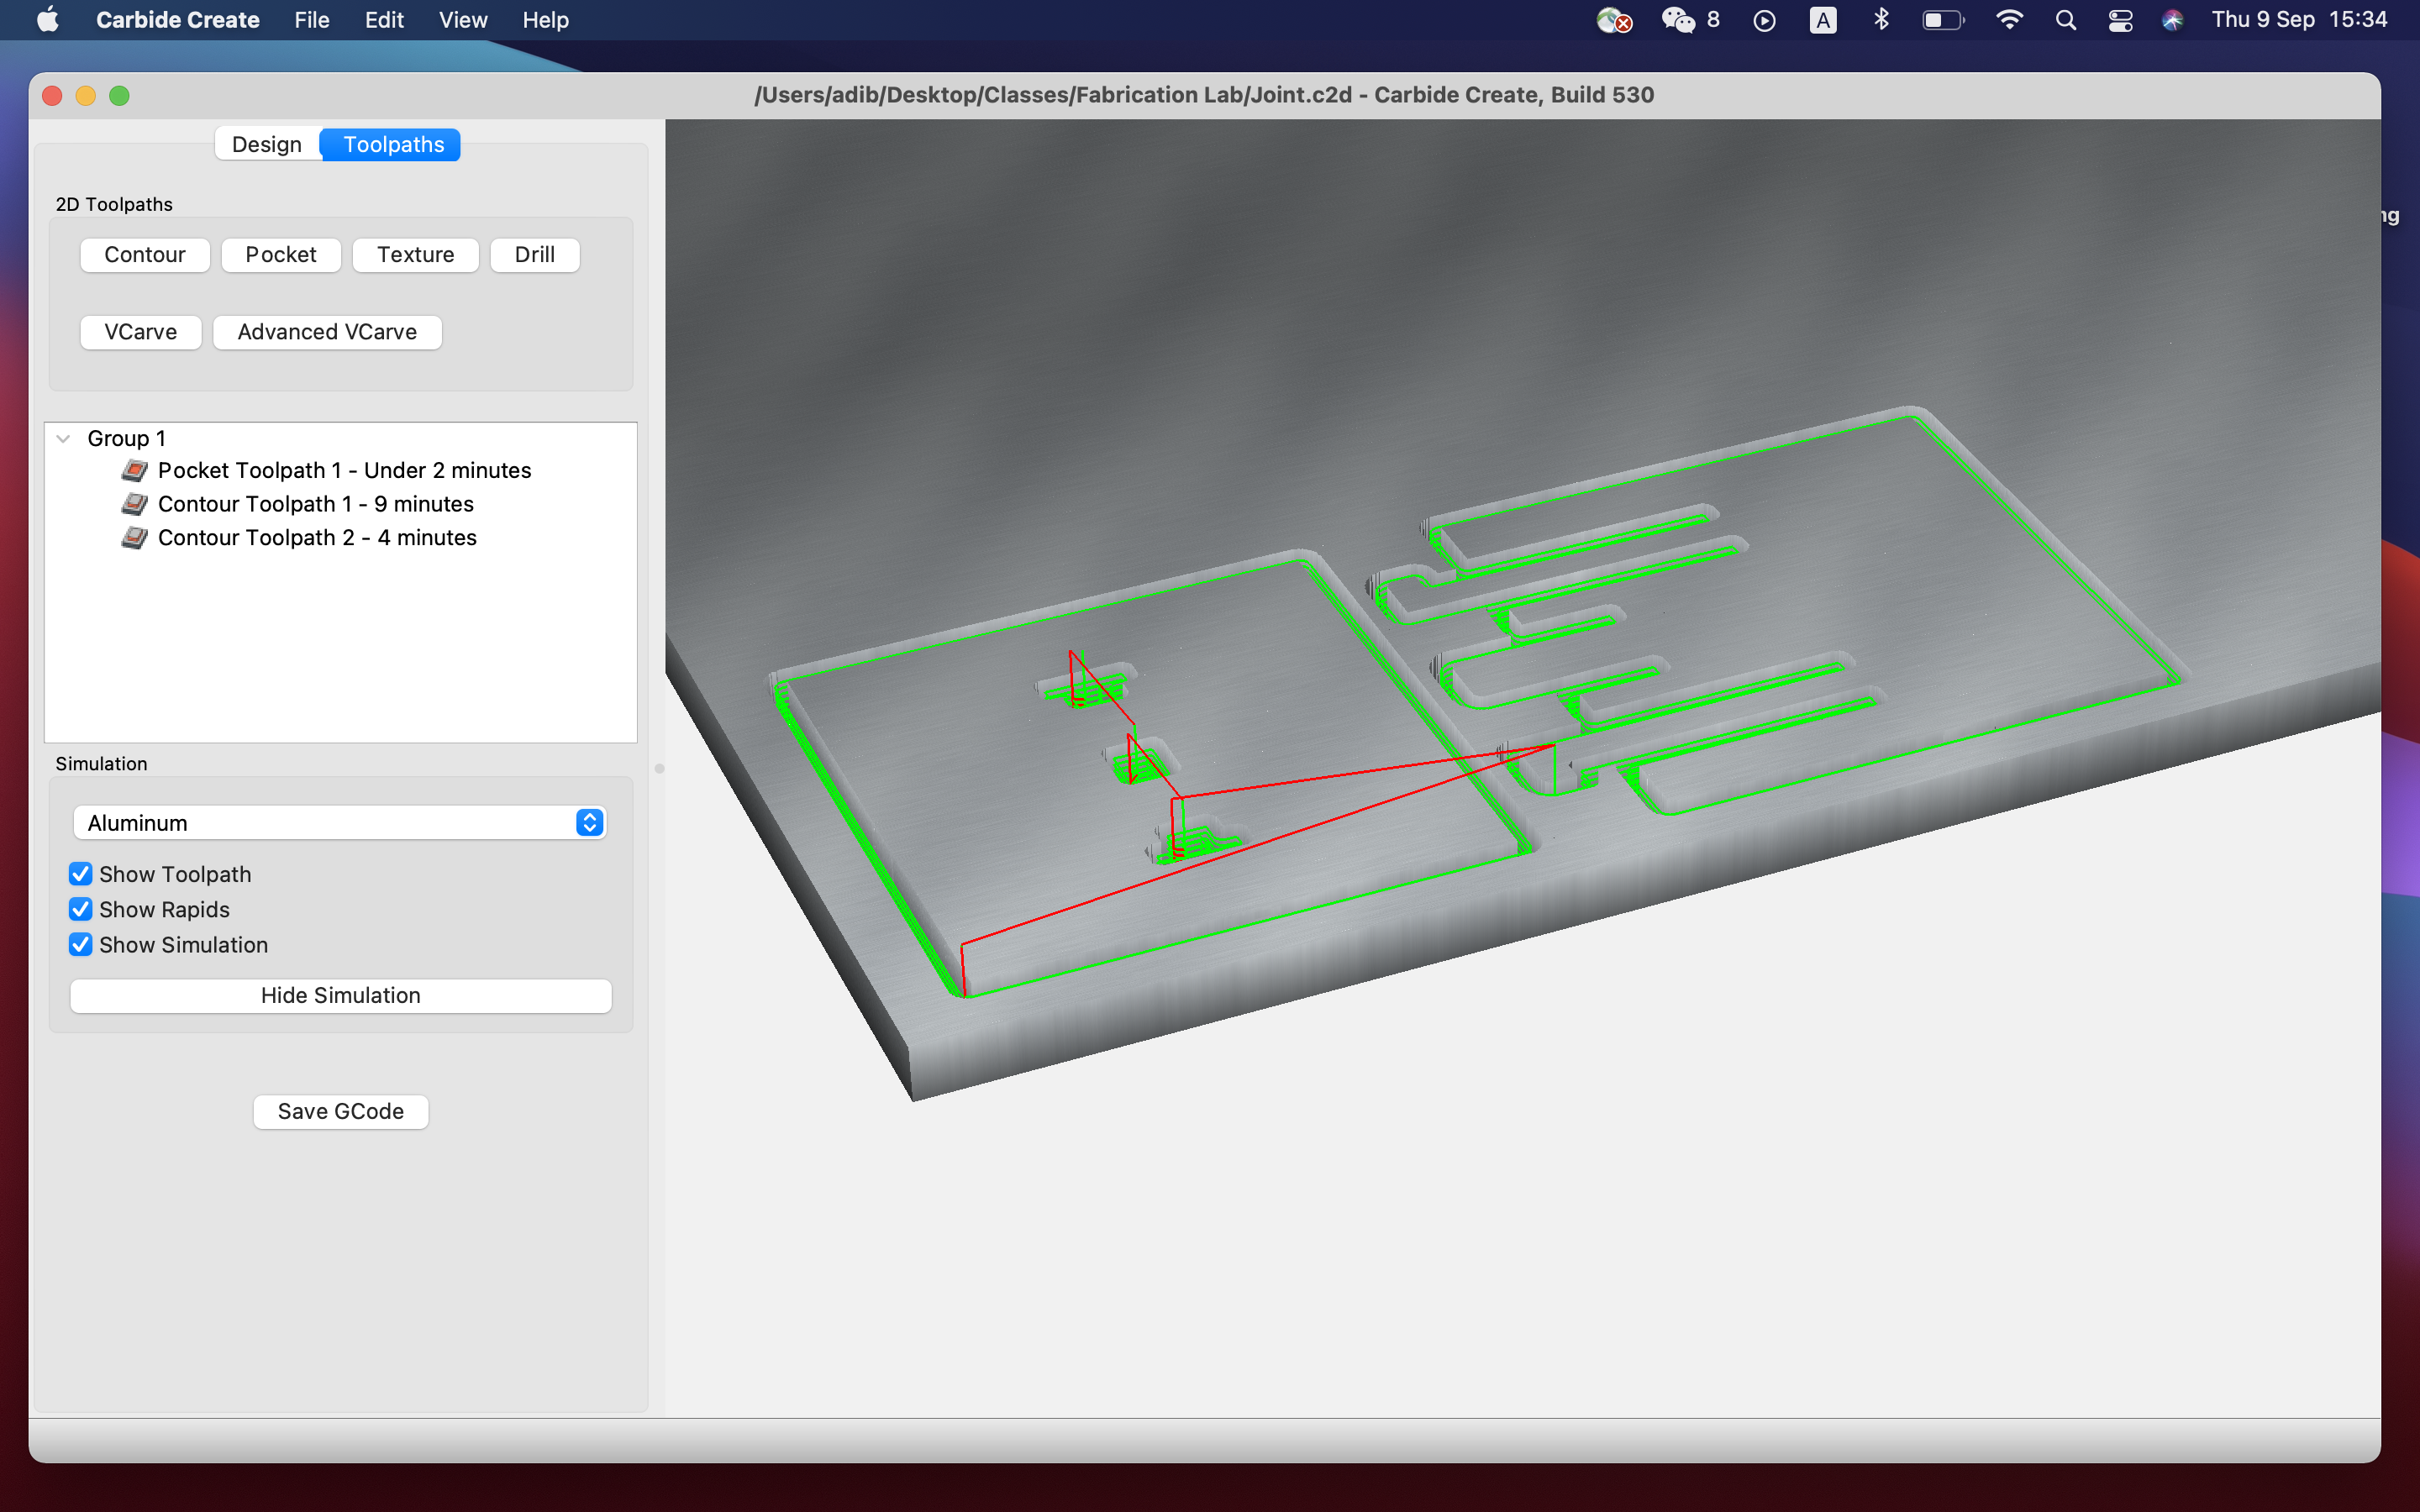Image resolution: width=2420 pixels, height=1512 pixels.
Task: Click Save GCode
Action: pos(341,1112)
